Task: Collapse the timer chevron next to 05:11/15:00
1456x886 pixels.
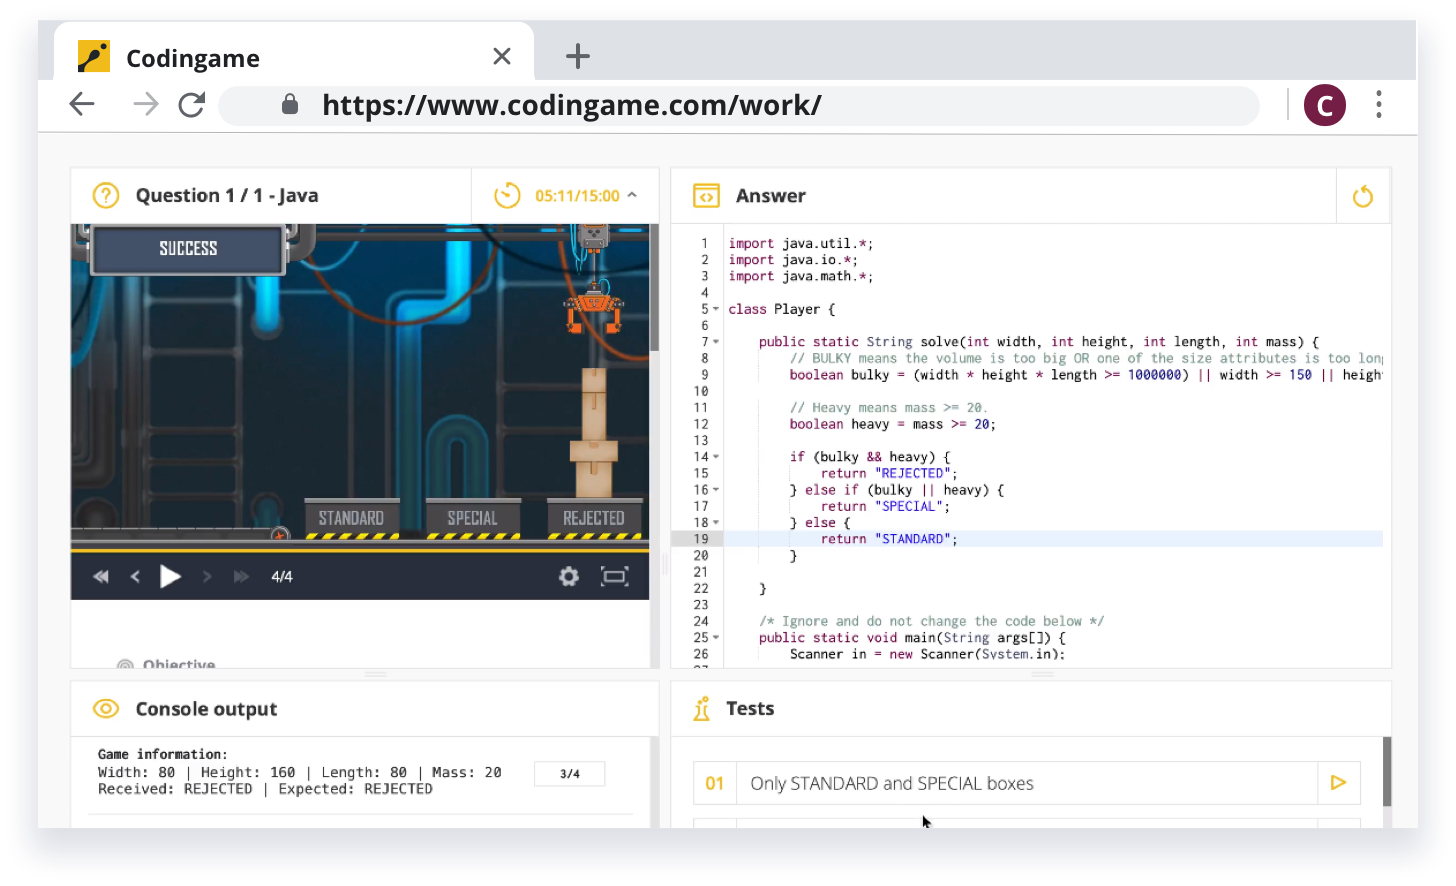Action: (632, 196)
